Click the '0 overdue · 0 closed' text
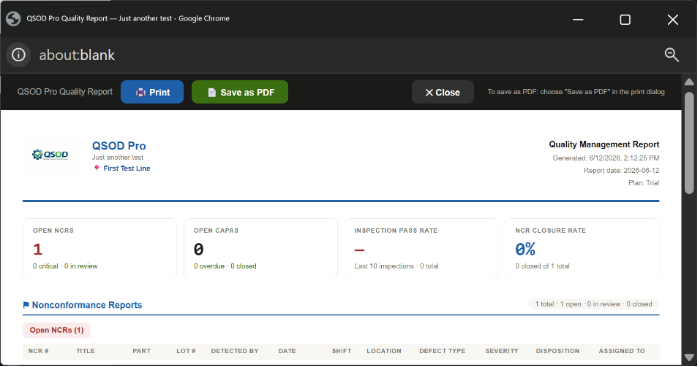Image resolution: width=700 pixels, height=367 pixels. (x=225, y=266)
